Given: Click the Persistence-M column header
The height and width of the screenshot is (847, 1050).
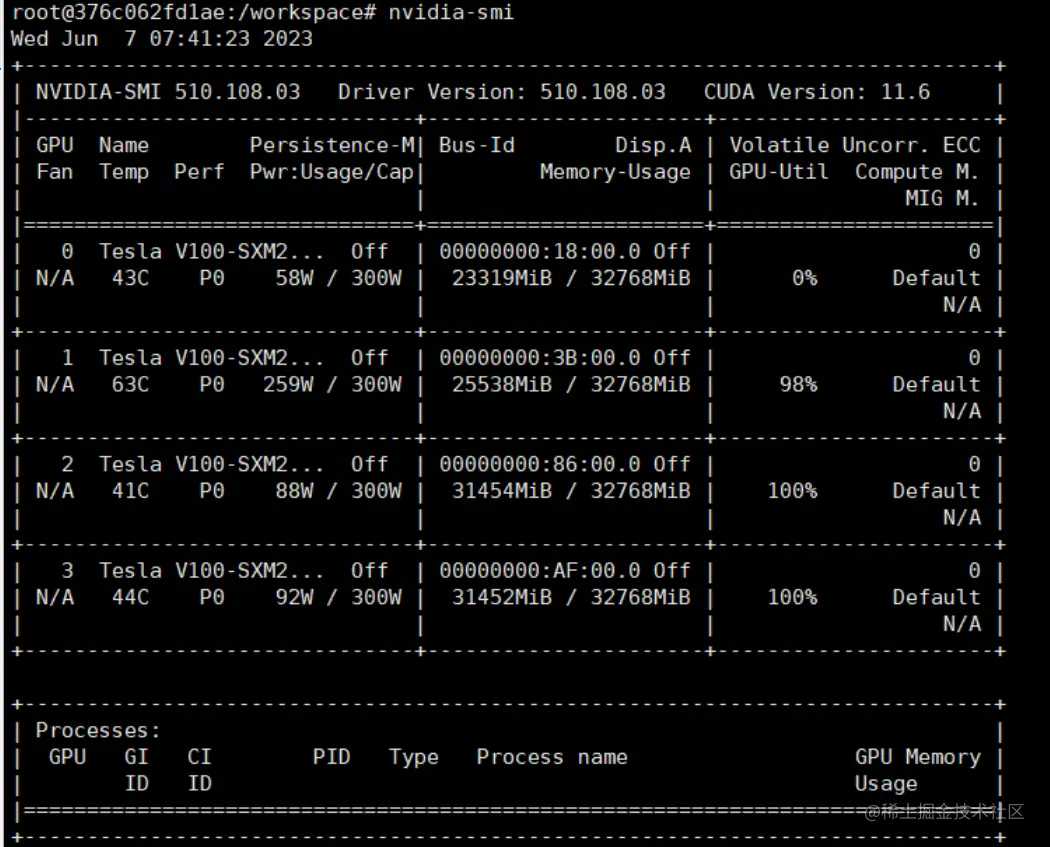Looking at the screenshot, I should click(332, 145).
